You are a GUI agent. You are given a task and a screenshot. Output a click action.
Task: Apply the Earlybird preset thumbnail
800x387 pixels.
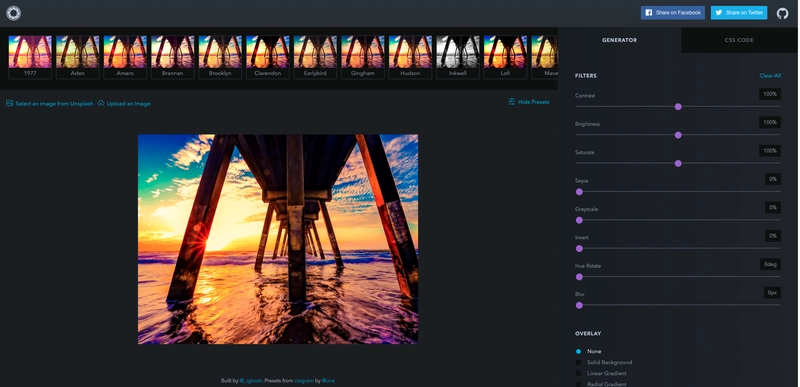(315, 57)
